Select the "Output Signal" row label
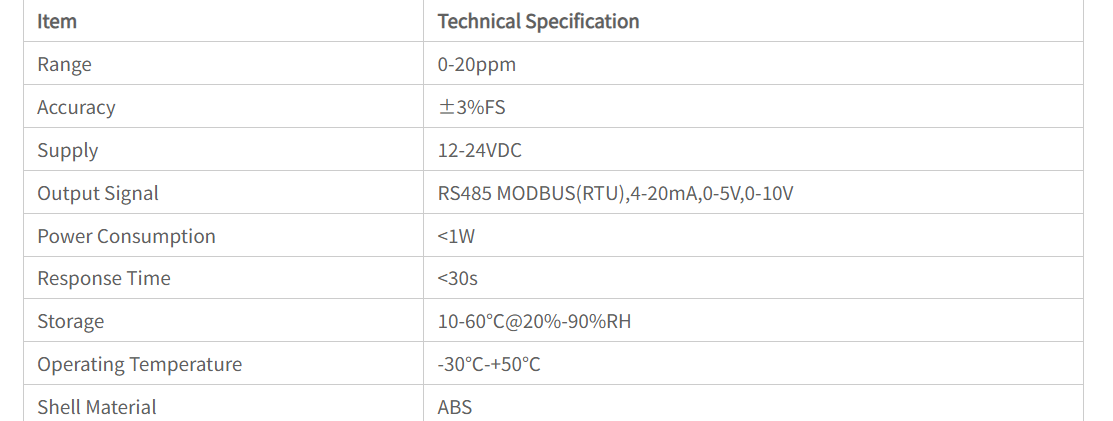 pyautogui.click(x=97, y=193)
